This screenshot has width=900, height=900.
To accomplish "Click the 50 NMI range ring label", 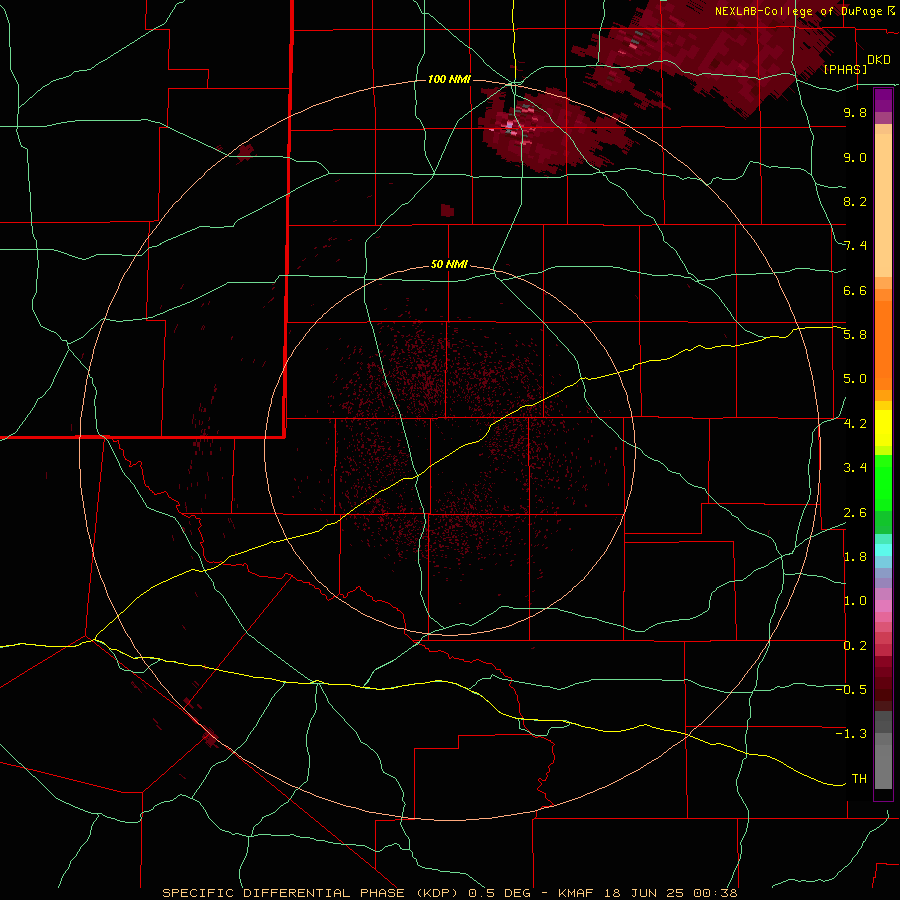I will point(449,264).
